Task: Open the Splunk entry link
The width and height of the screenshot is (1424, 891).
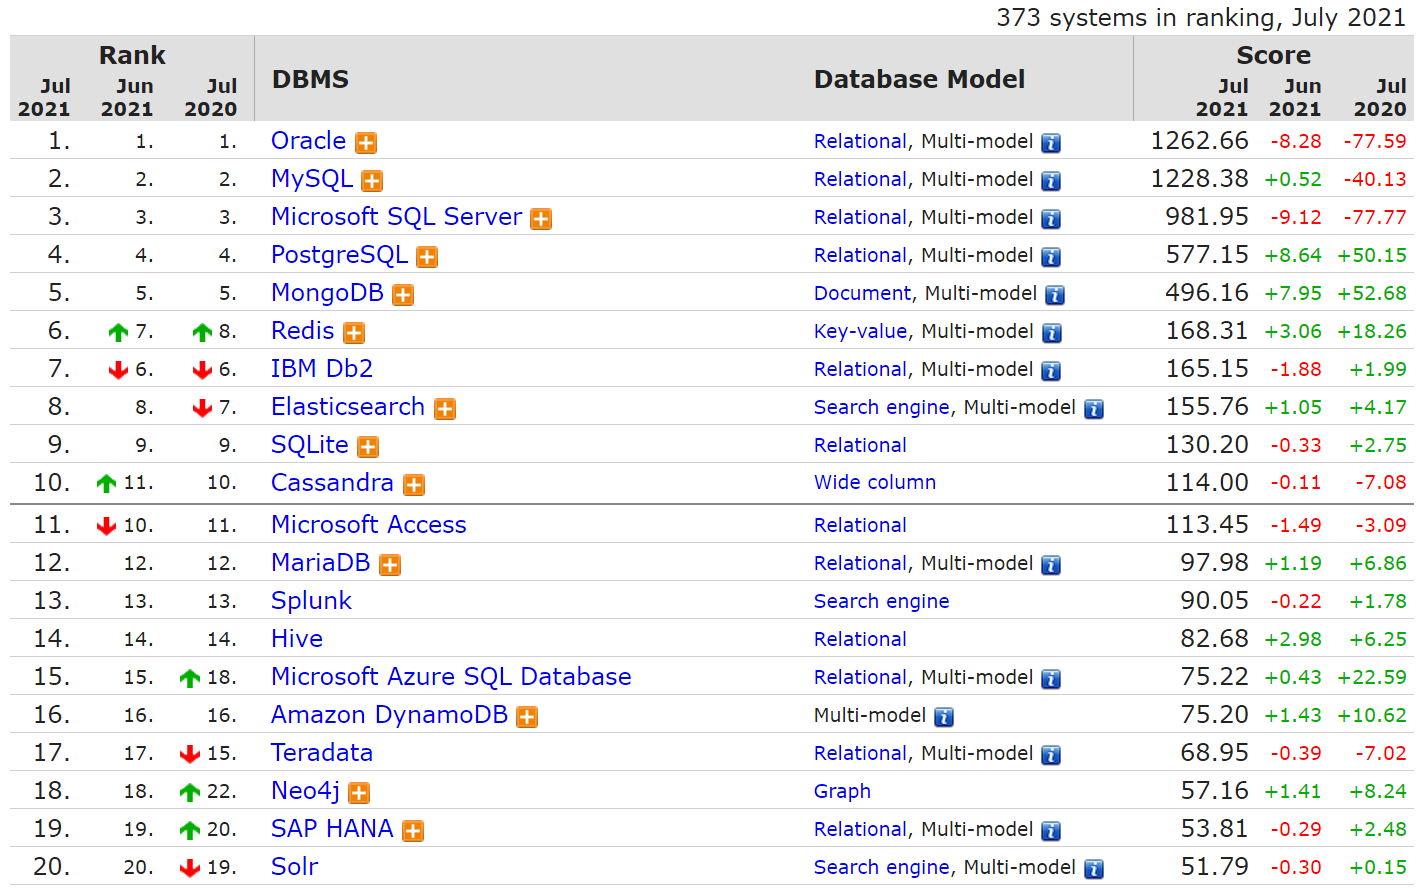Action: coord(311,601)
